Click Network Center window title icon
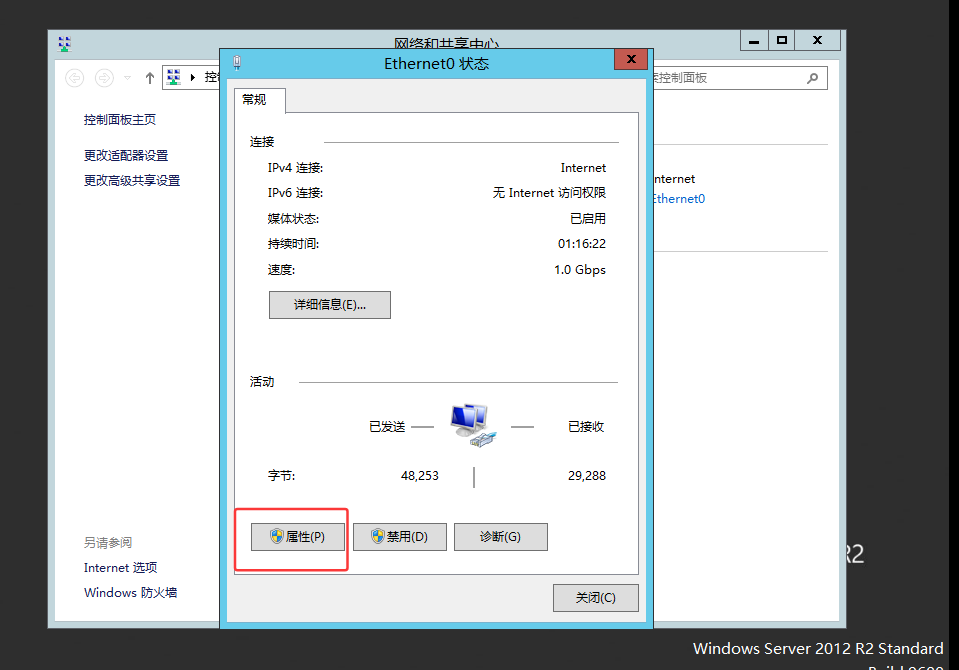 coord(65,44)
